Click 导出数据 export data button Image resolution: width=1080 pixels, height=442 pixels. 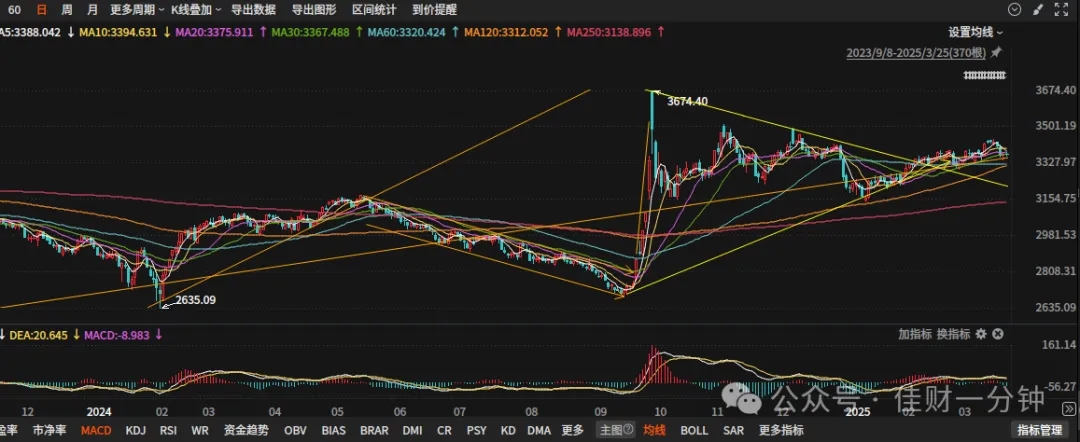253,10
